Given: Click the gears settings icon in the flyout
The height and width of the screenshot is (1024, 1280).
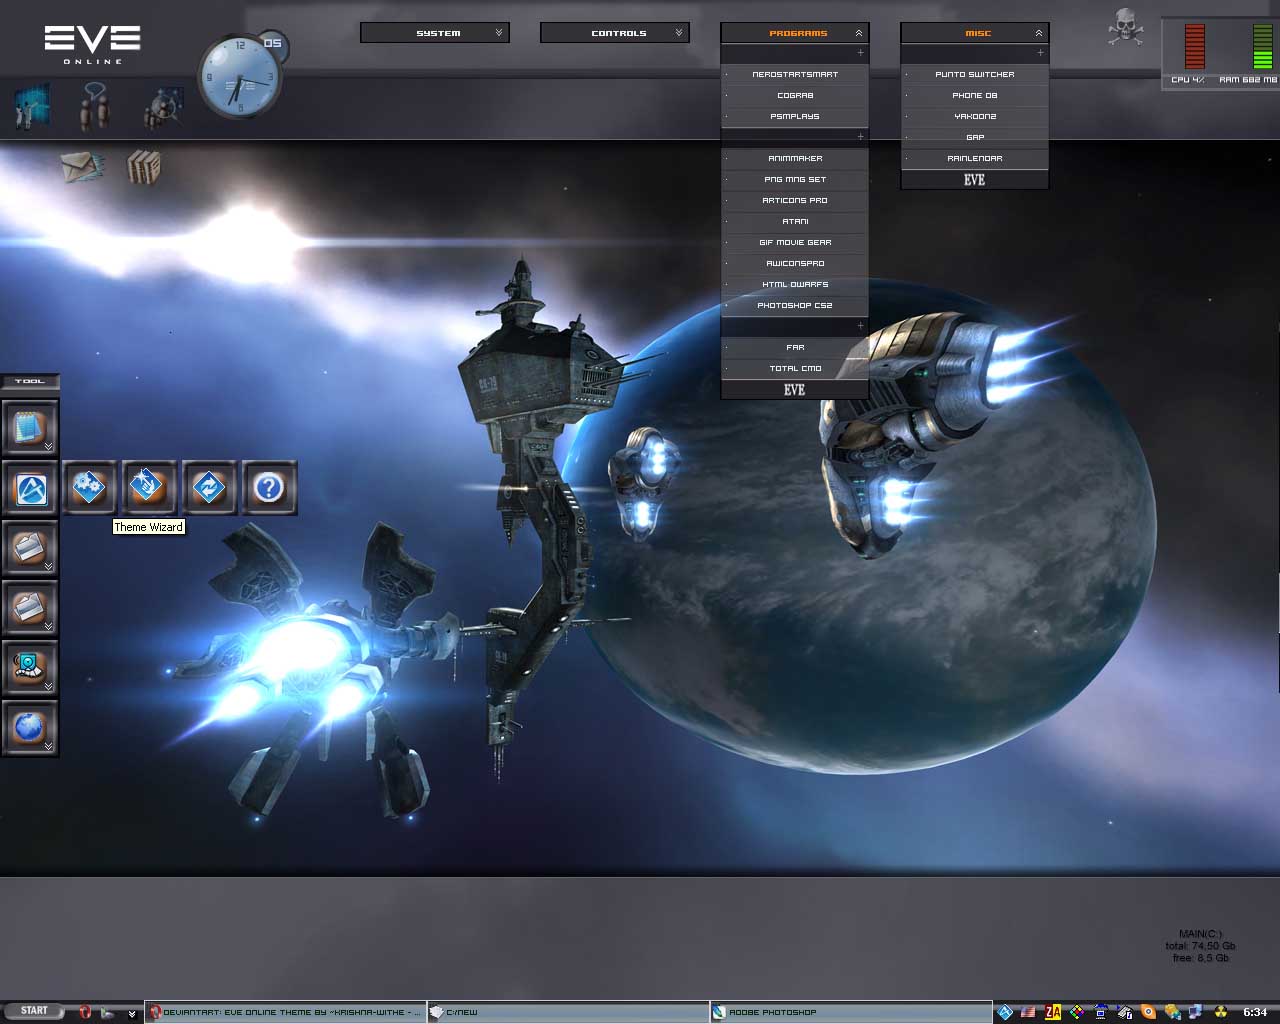Looking at the screenshot, I should [x=90, y=488].
